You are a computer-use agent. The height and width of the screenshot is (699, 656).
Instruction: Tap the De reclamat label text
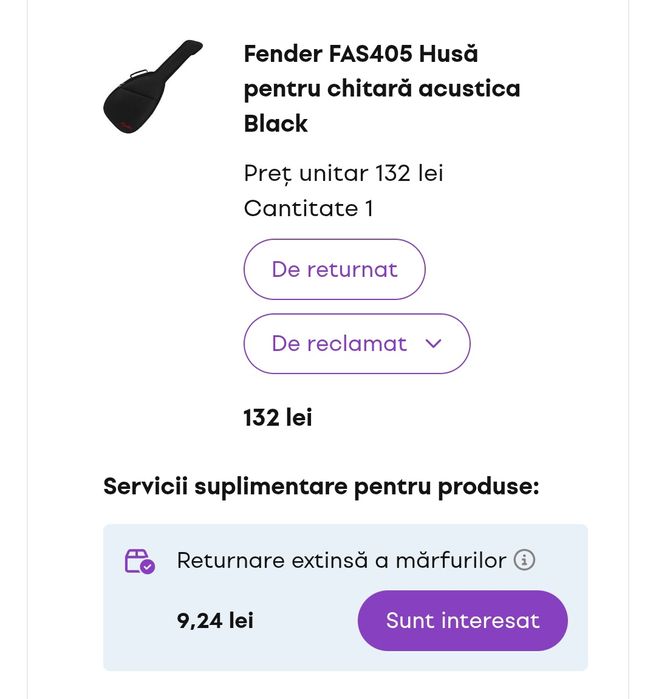(x=339, y=343)
